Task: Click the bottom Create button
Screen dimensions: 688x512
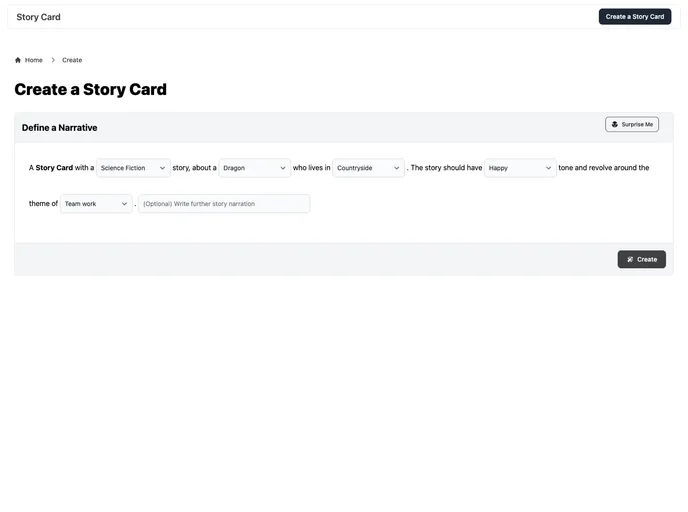Action: coord(641,259)
